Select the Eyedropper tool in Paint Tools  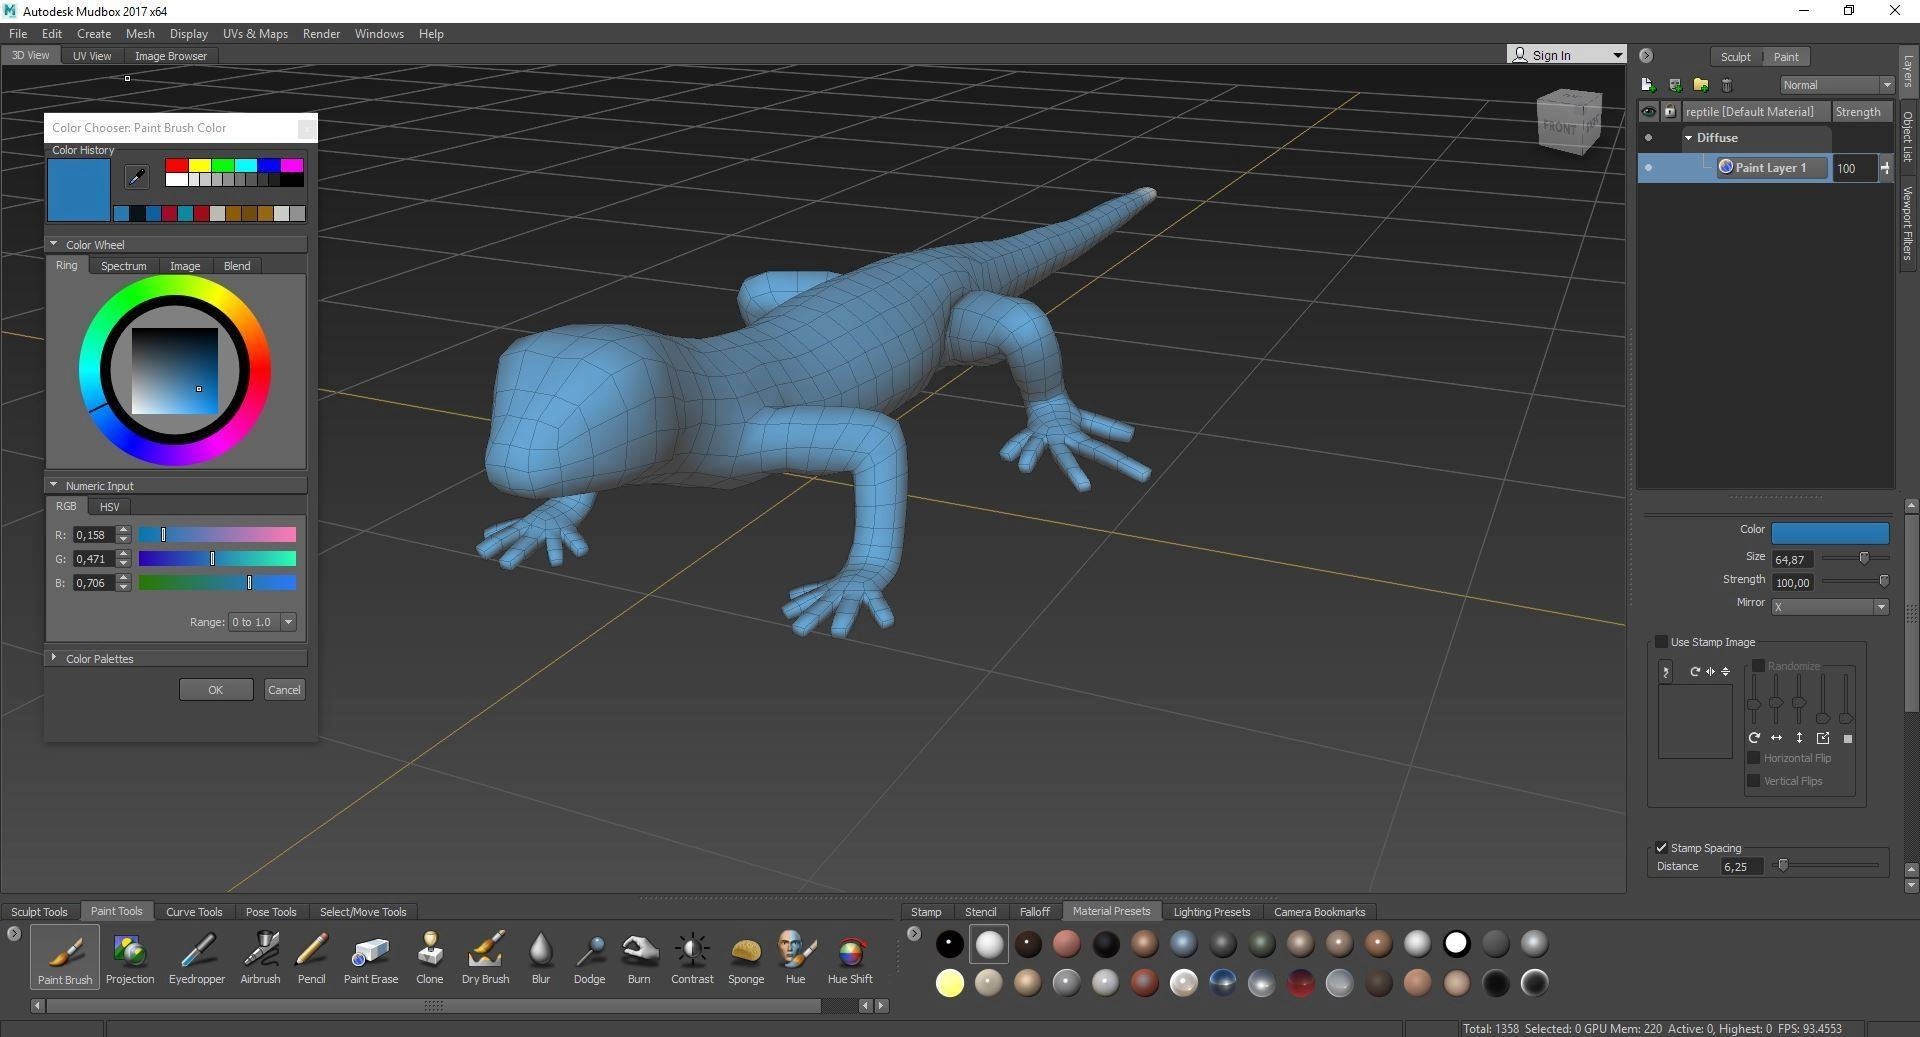[197, 957]
